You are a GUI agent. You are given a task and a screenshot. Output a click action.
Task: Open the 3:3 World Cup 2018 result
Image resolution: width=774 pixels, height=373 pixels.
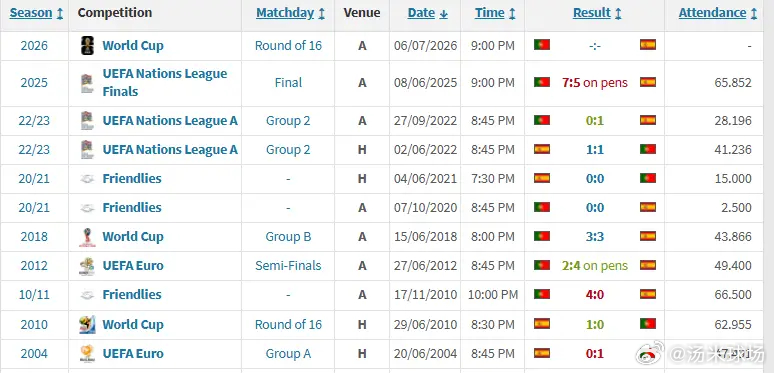pos(595,237)
